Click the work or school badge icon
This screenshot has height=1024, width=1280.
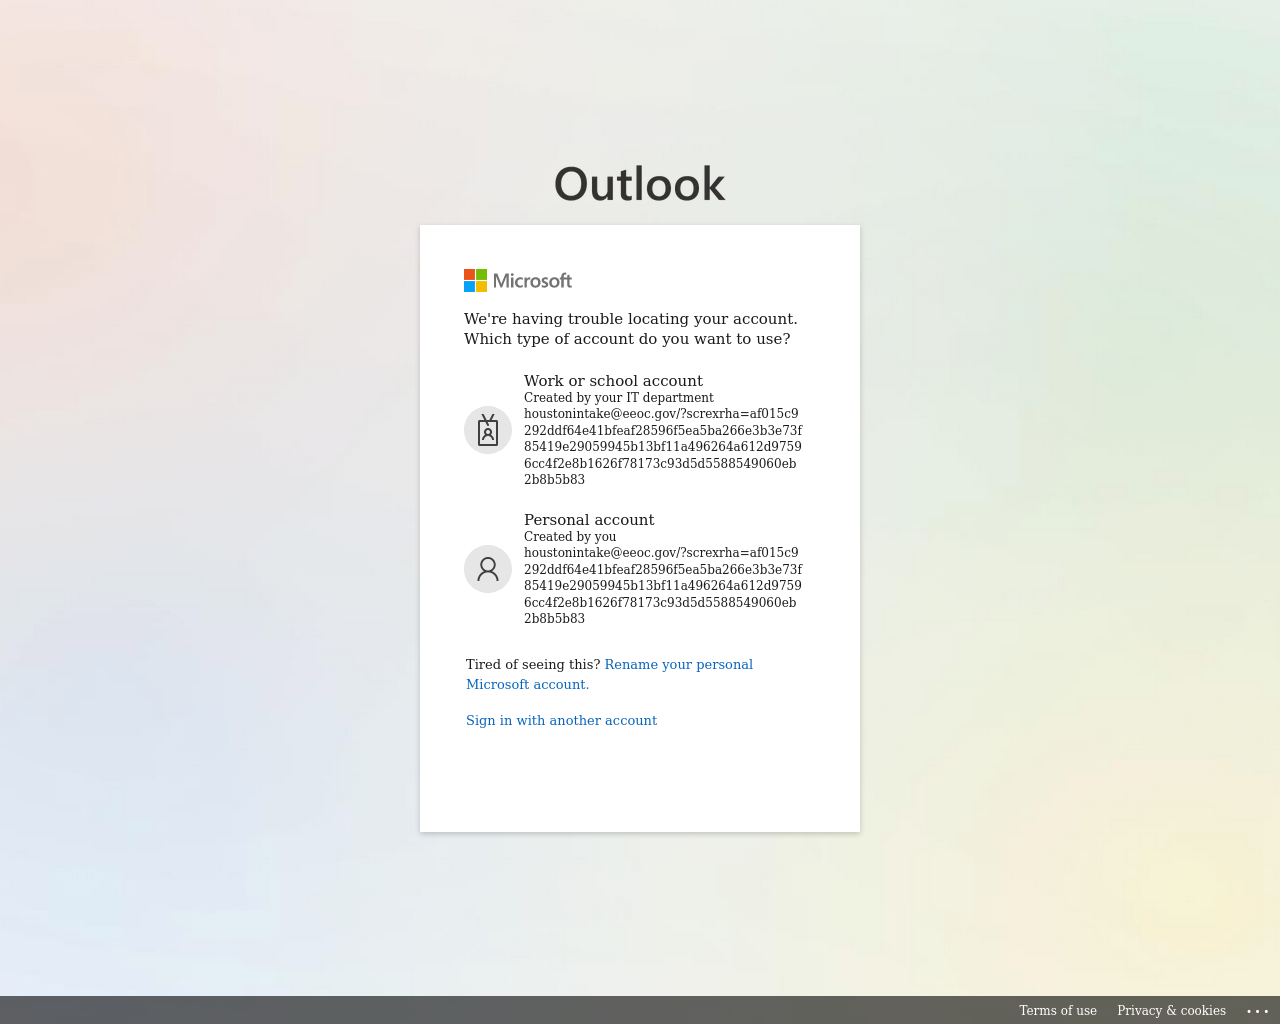point(488,430)
